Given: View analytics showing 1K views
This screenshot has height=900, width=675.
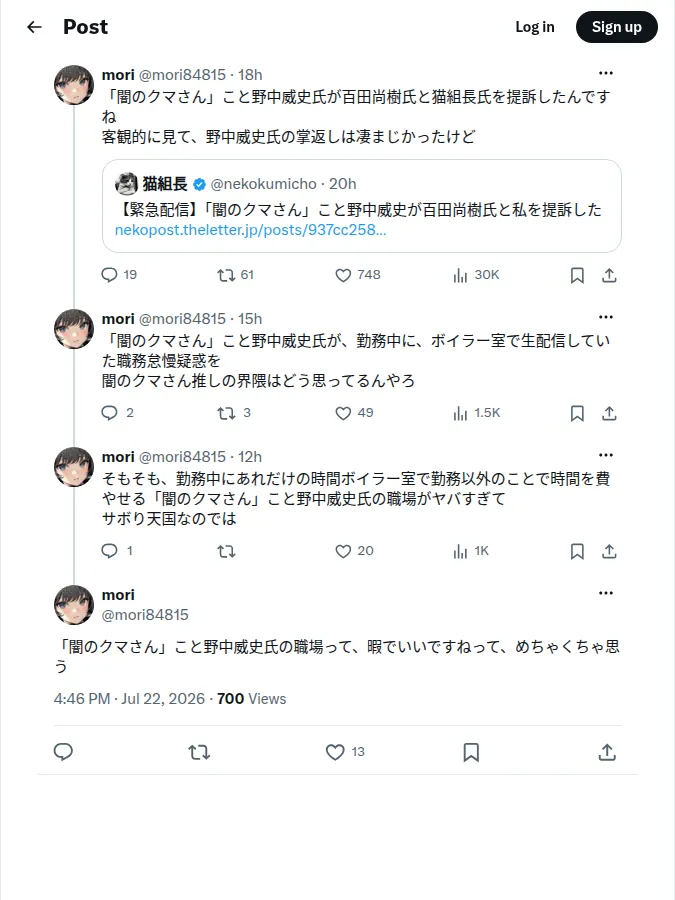Looking at the screenshot, I should (471, 552).
